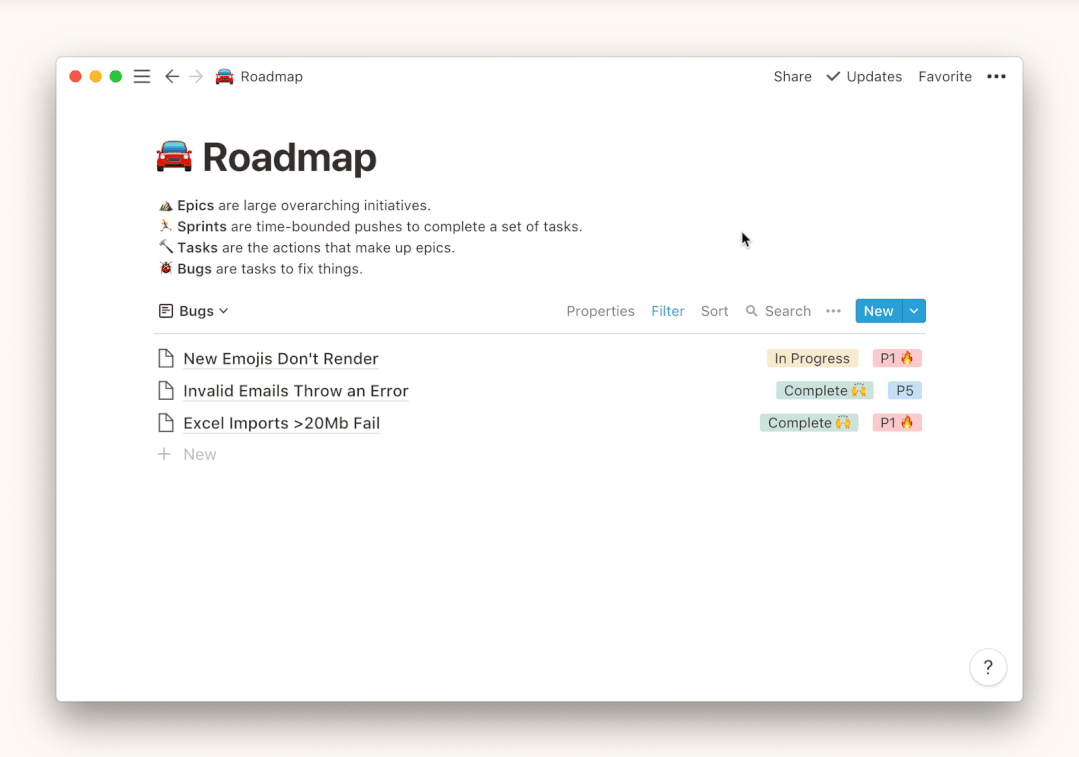This screenshot has height=757, width=1079.
Task: Click the Share button
Action: [x=792, y=77]
